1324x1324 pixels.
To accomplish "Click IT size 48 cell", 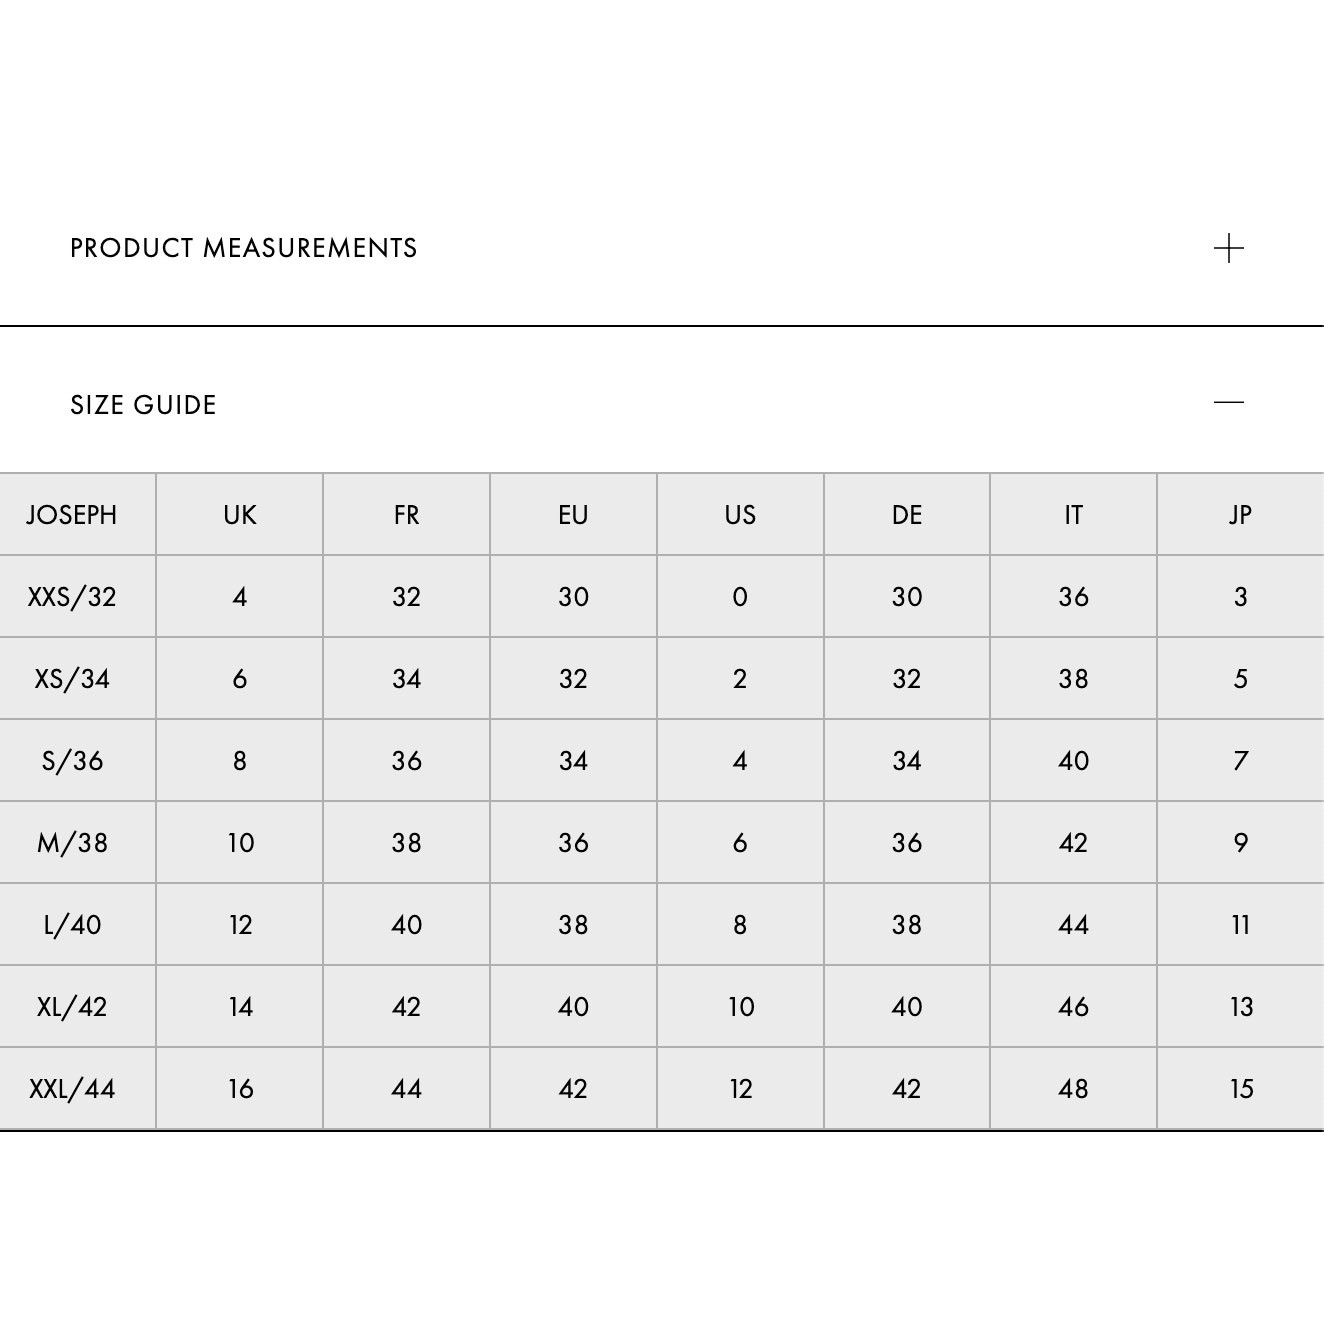I will [1073, 1089].
